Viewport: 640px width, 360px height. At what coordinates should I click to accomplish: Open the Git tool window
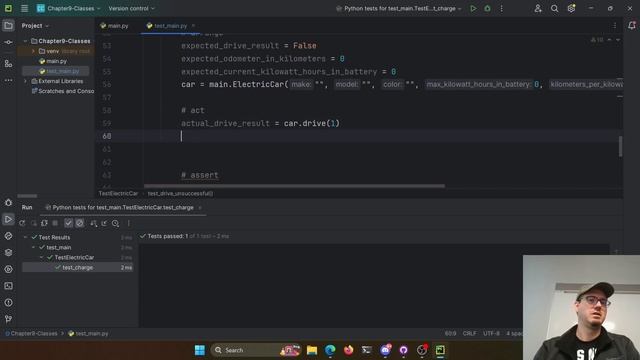[8, 319]
